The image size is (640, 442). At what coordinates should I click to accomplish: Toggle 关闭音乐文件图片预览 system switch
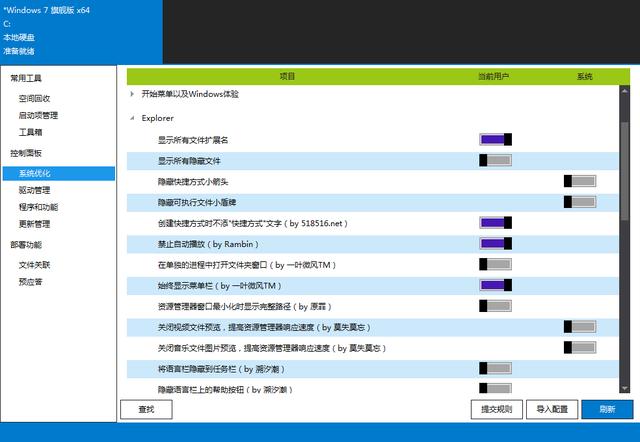tap(580, 347)
